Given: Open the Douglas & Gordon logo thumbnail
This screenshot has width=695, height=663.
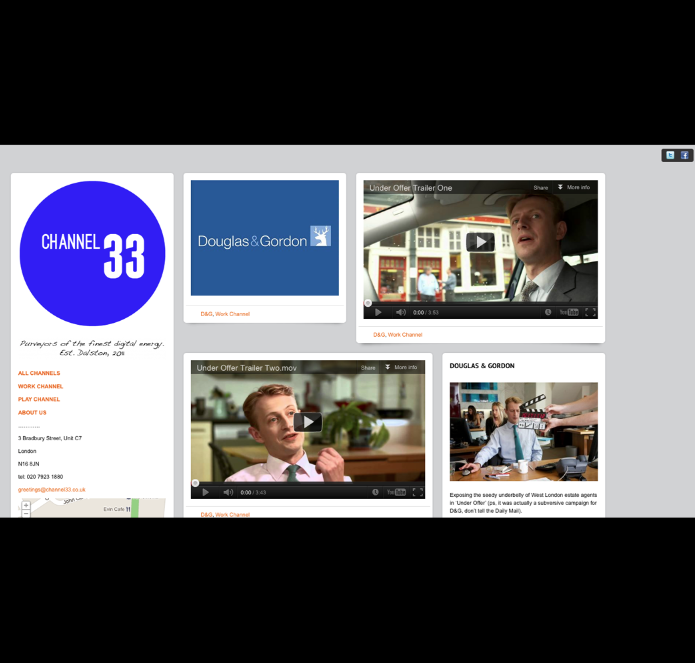Looking at the screenshot, I should pos(265,238).
